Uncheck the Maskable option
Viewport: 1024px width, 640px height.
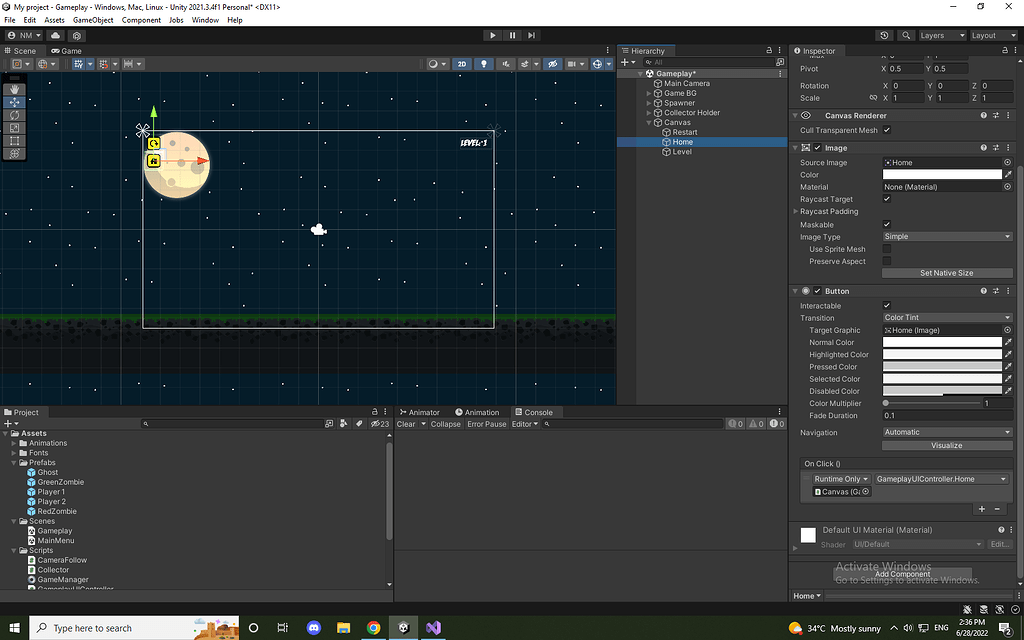(x=885, y=224)
